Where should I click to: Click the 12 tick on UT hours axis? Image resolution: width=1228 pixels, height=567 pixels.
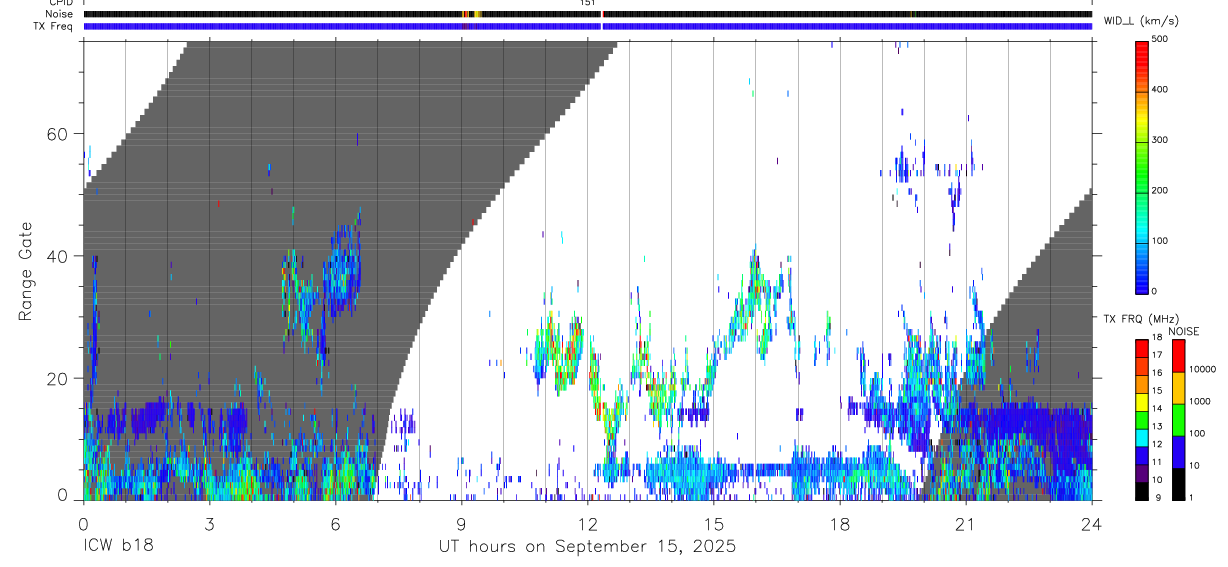[587, 523]
